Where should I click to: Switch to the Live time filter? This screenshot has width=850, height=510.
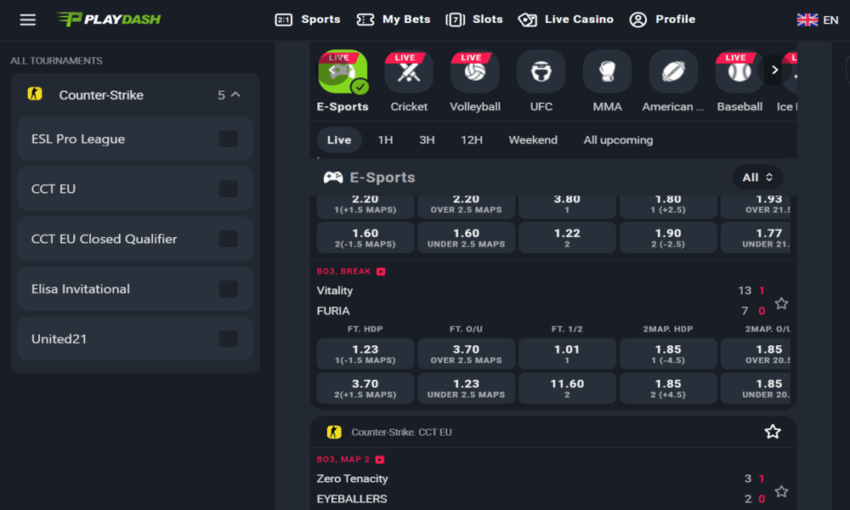click(x=339, y=140)
